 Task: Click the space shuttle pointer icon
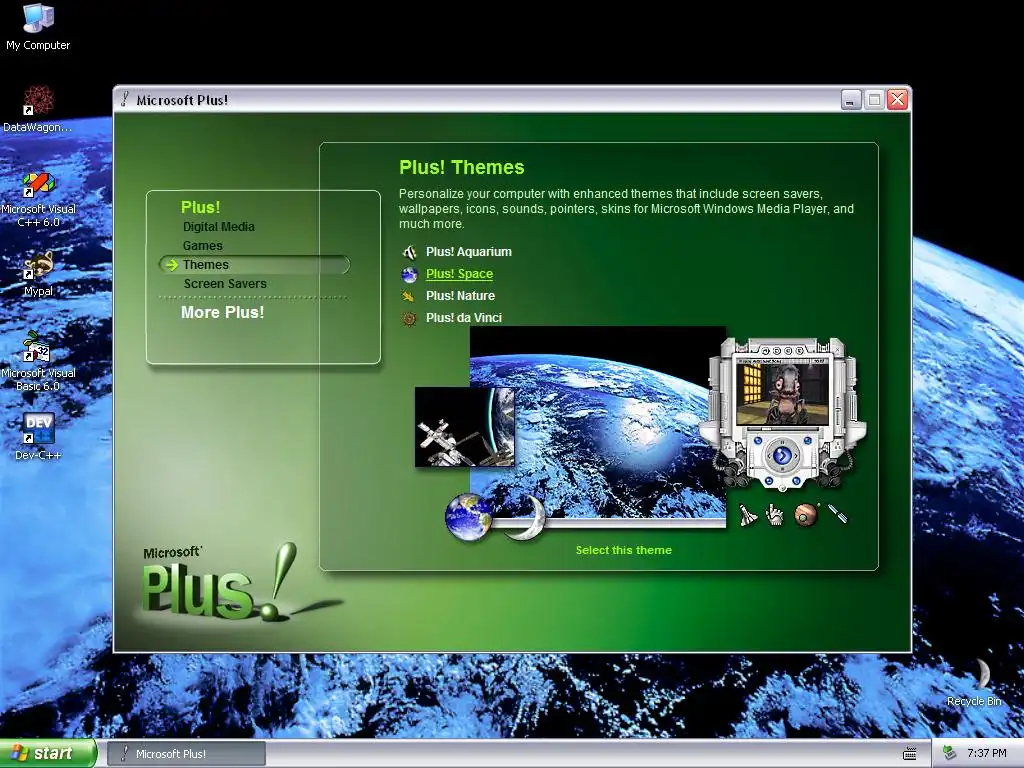pyautogui.click(x=748, y=515)
